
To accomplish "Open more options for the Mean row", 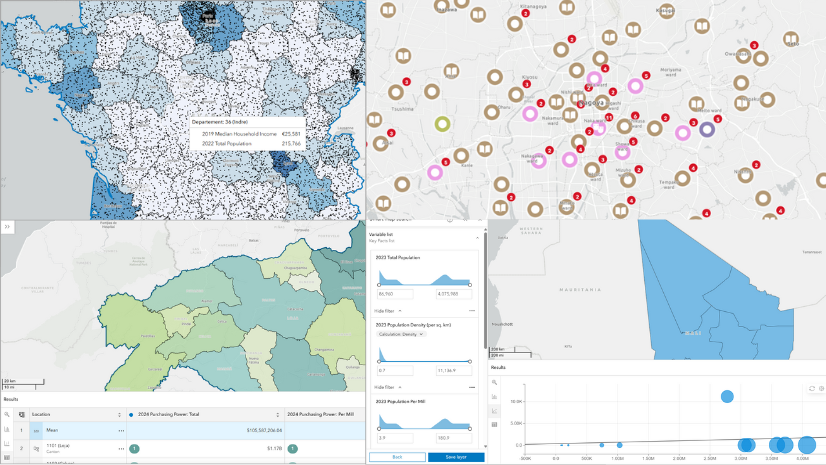I will click(121, 431).
